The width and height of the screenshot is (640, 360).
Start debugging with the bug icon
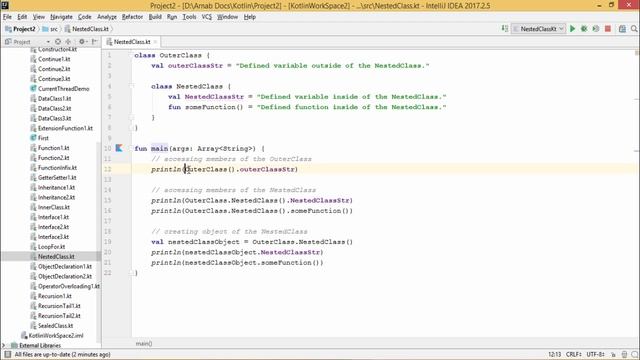pyautogui.click(x=584, y=29)
